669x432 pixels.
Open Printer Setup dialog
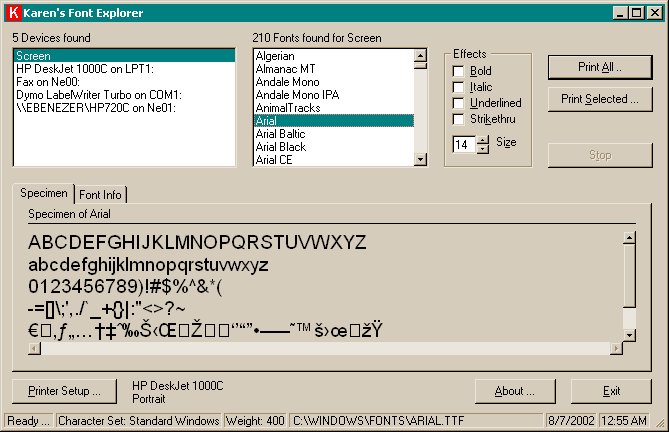[x=64, y=391]
